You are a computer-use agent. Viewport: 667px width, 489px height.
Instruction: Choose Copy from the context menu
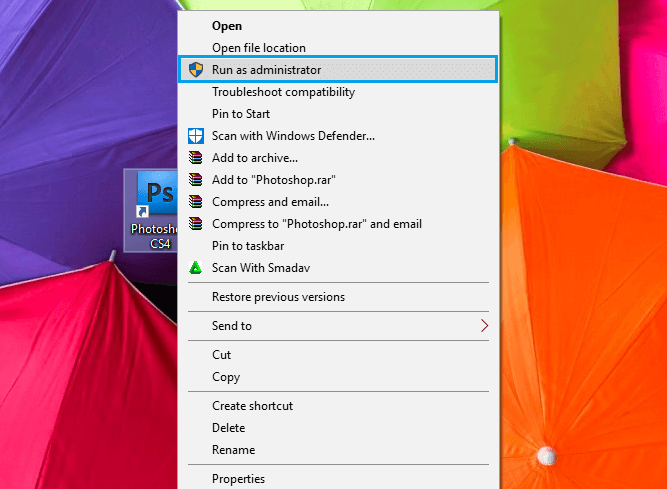pos(338,377)
